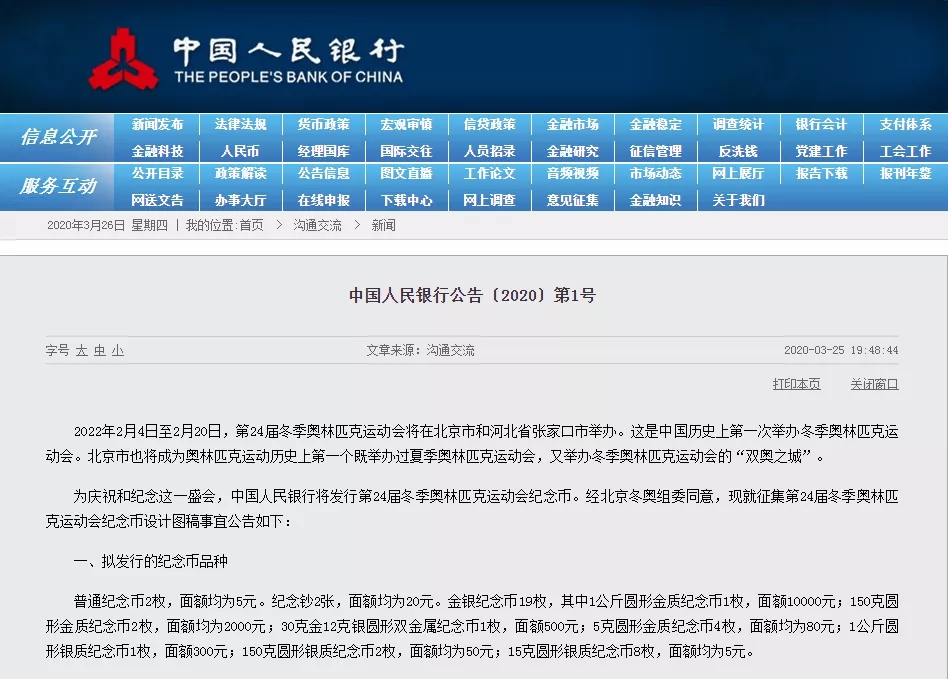This screenshot has height=679, width=948.
Task: Click the timestamp 2020-03-25 19:48:44
Action: tap(841, 351)
